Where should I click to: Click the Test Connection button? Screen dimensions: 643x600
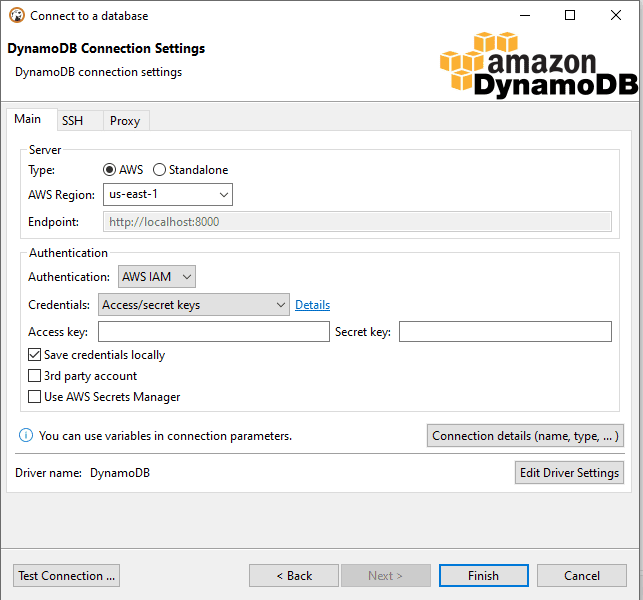(66, 575)
